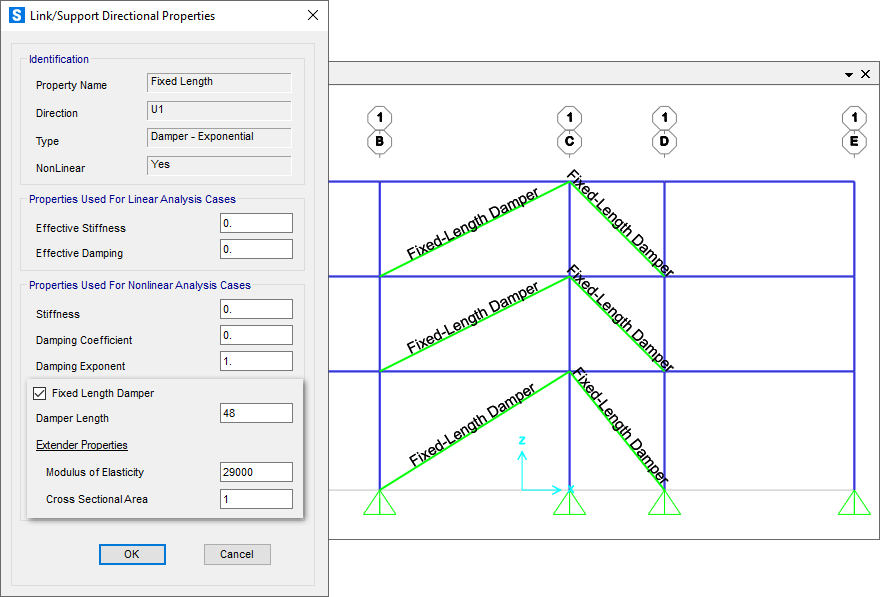The image size is (880, 597).
Task: Click the NonLinear field showing Yes
Action: (x=218, y=164)
